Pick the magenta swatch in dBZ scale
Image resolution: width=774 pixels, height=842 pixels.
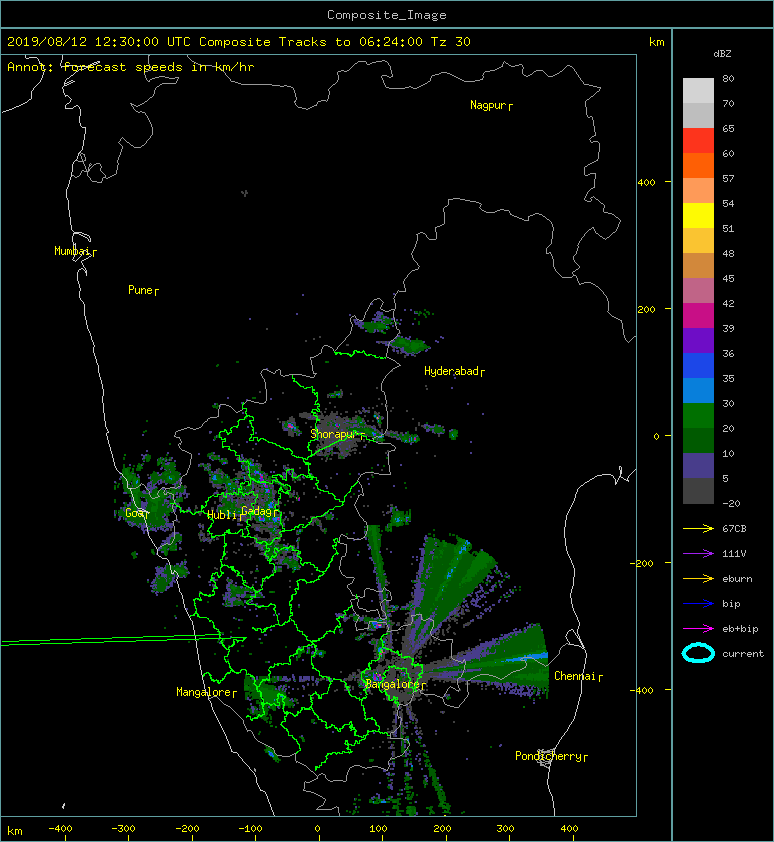click(698, 316)
